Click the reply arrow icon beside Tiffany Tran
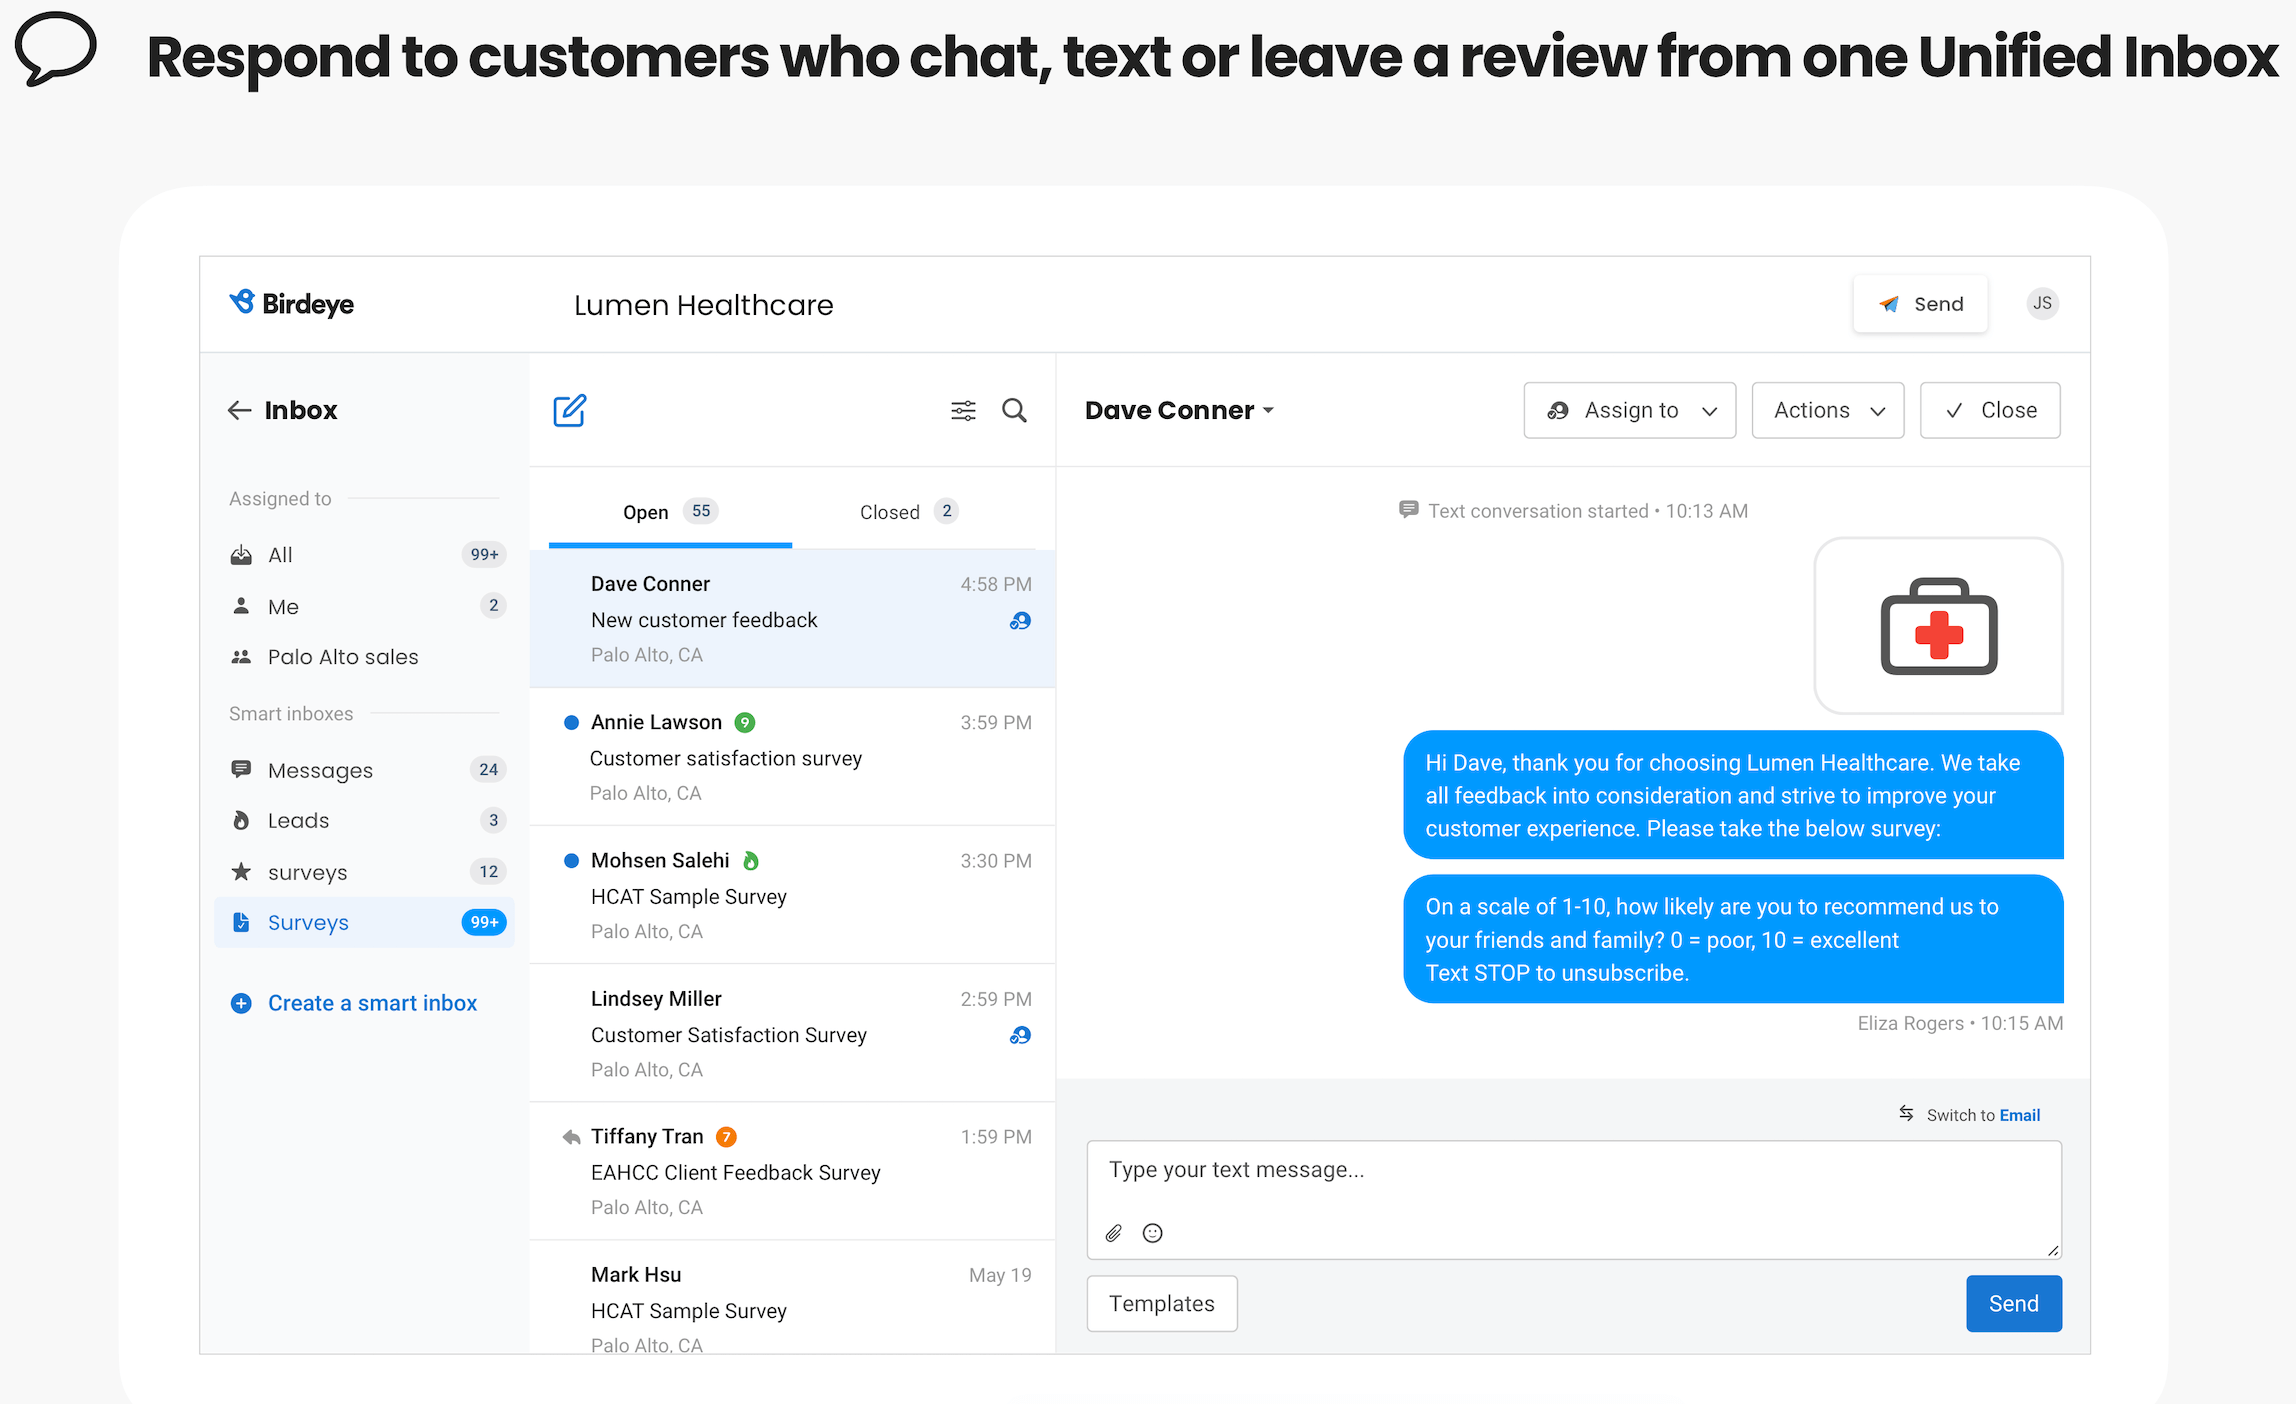This screenshot has width=2296, height=1404. coord(571,1137)
